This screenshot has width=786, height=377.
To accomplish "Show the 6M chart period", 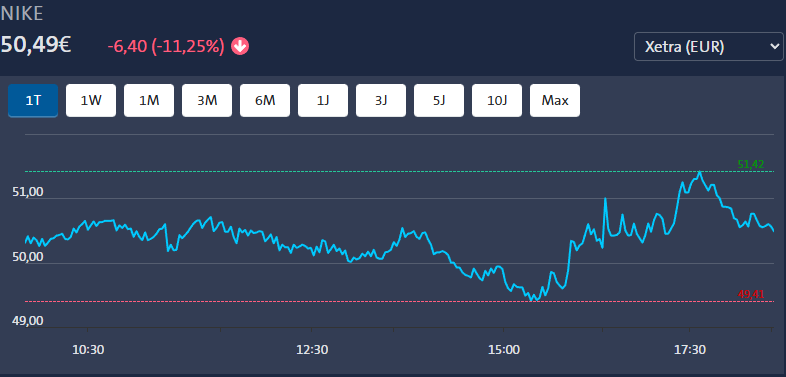I will pyautogui.click(x=265, y=100).
